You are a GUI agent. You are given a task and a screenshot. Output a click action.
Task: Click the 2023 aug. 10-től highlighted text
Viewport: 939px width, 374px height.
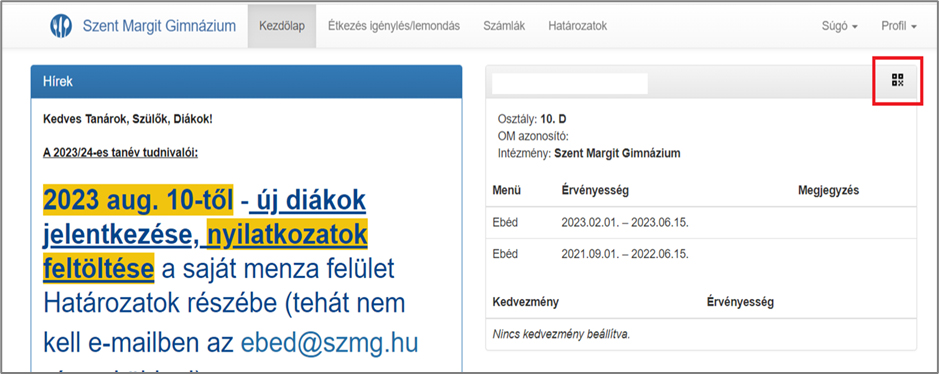138,201
